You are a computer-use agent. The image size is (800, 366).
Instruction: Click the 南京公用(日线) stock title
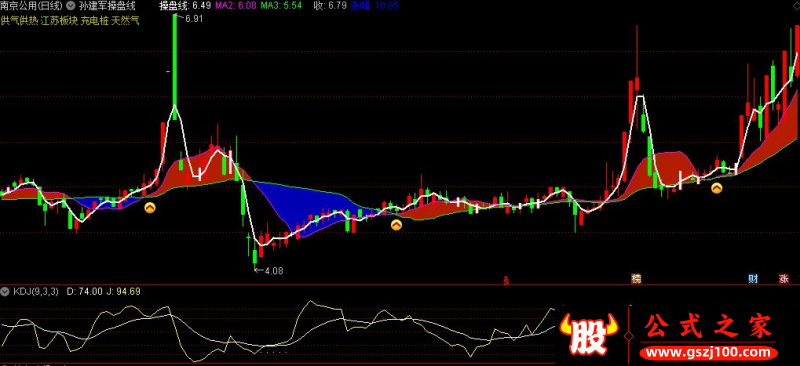coord(32,6)
